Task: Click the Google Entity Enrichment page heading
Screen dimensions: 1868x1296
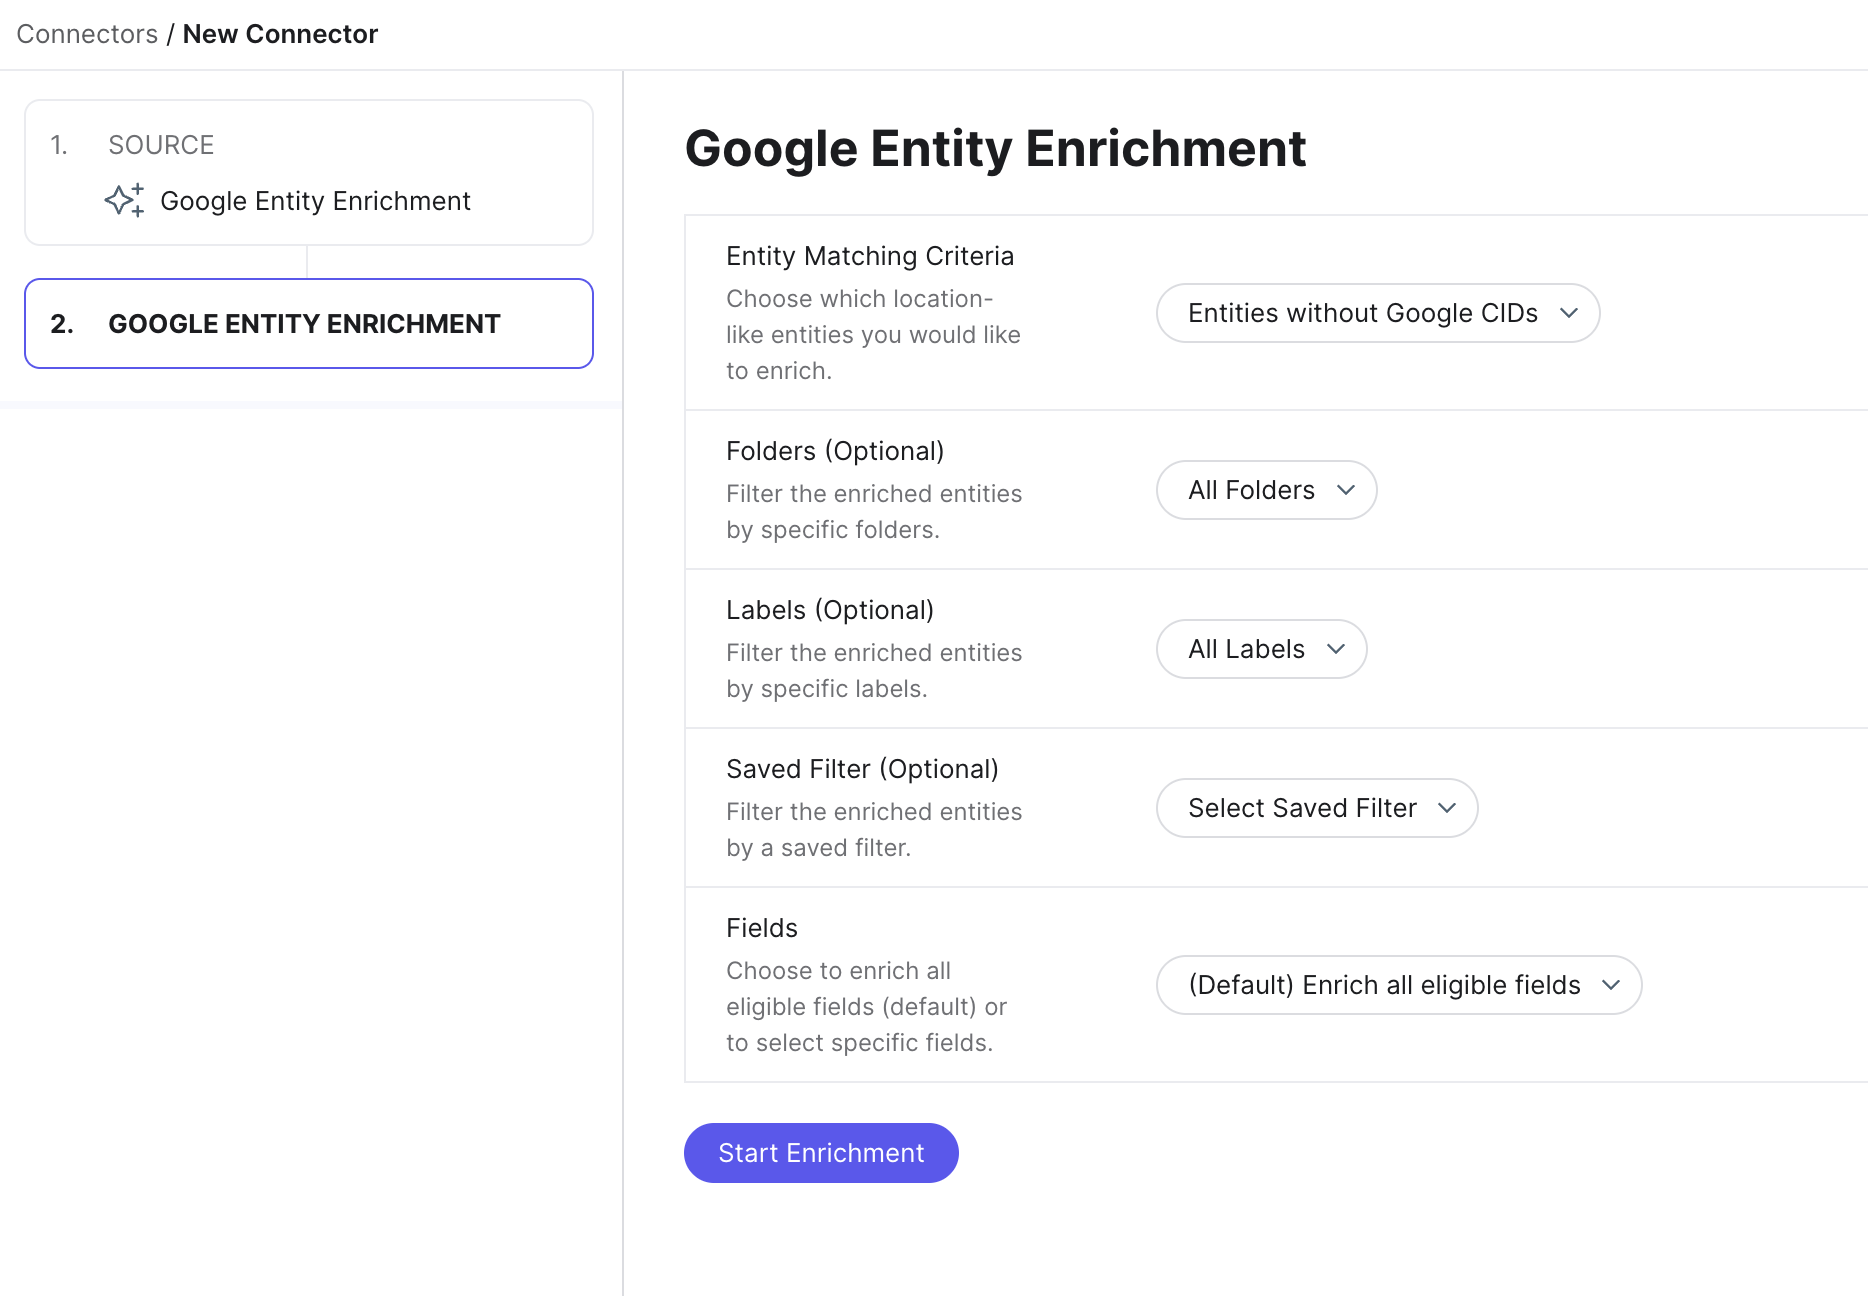Action: 995,148
